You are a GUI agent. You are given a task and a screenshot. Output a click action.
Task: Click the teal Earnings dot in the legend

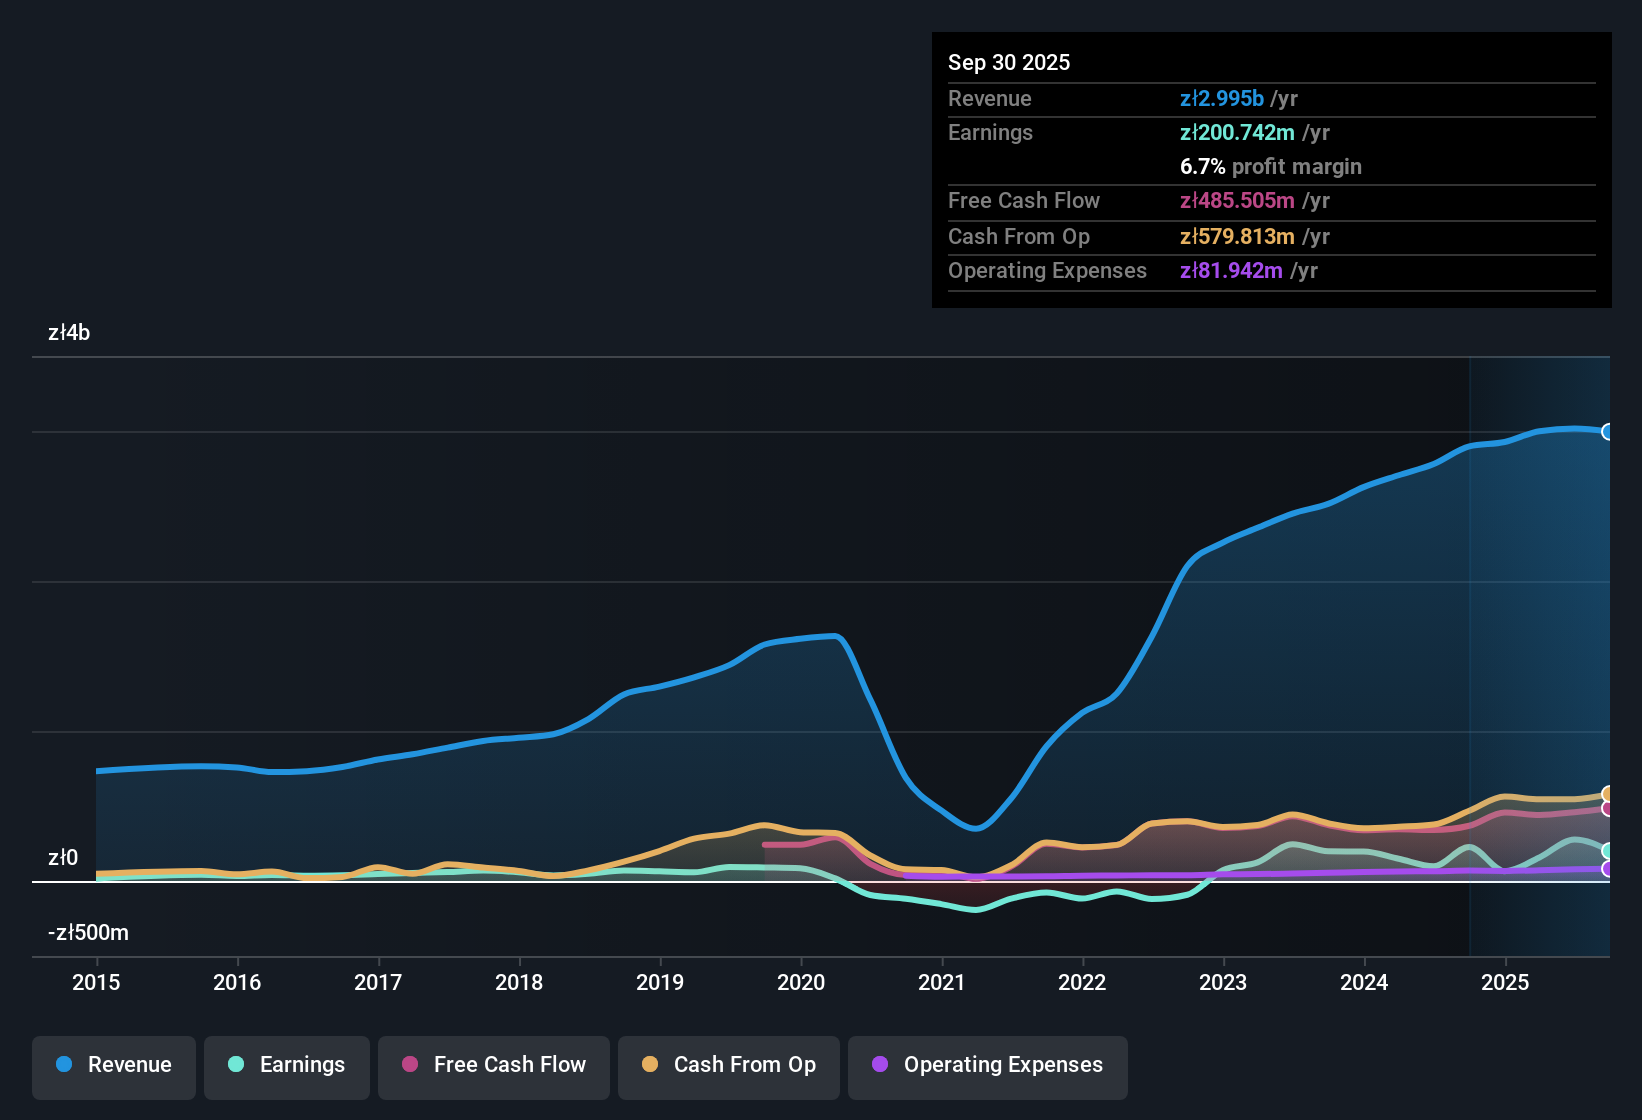point(236,1065)
